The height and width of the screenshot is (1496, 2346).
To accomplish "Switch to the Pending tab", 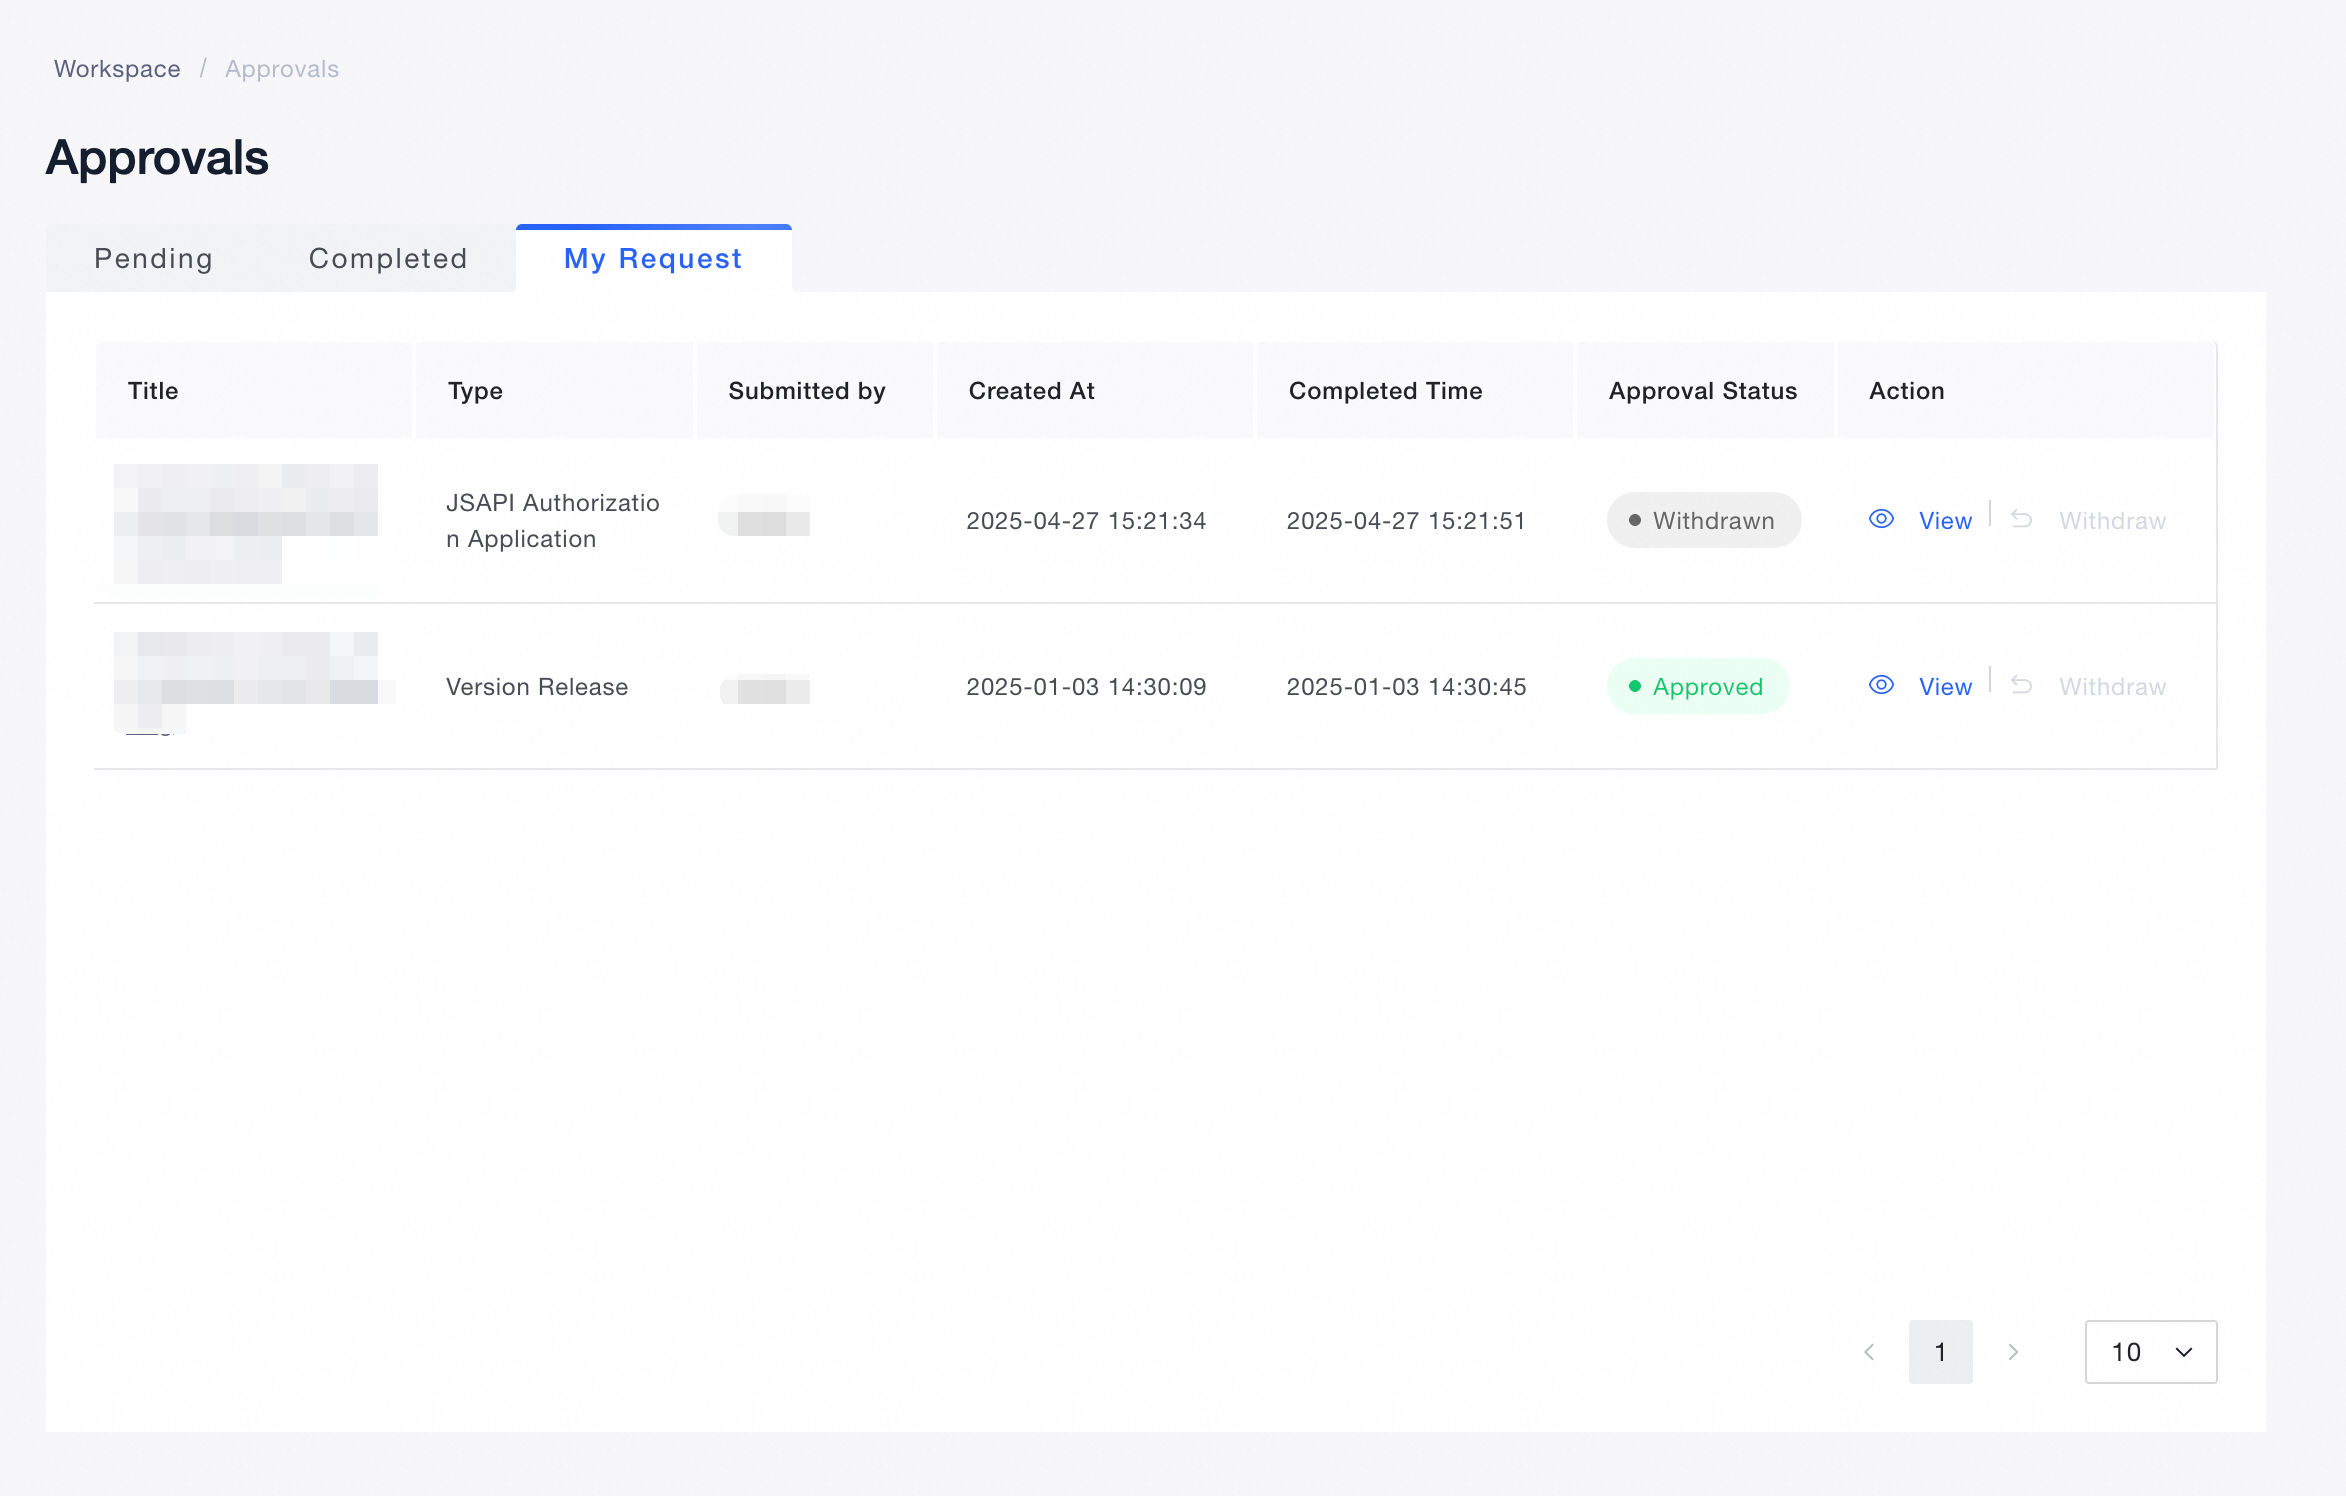I will pyautogui.click(x=153, y=258).
